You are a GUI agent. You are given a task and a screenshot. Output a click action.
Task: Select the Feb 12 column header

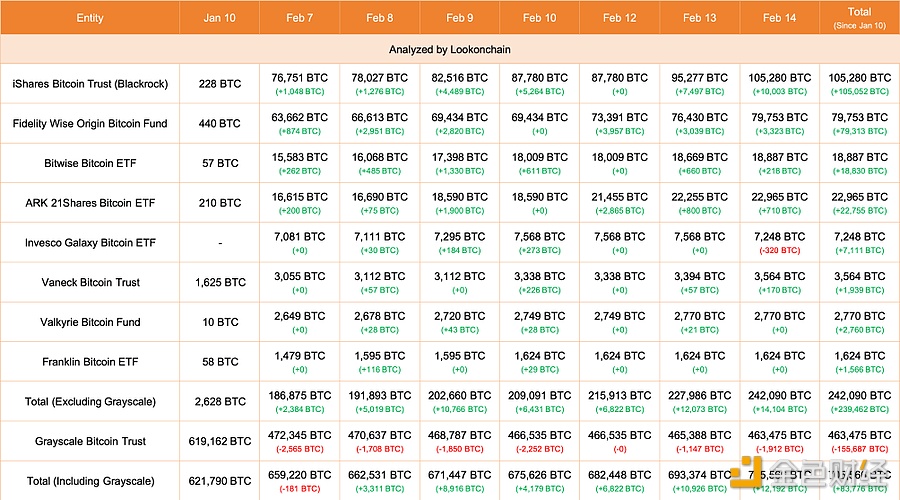coord(619,18)
